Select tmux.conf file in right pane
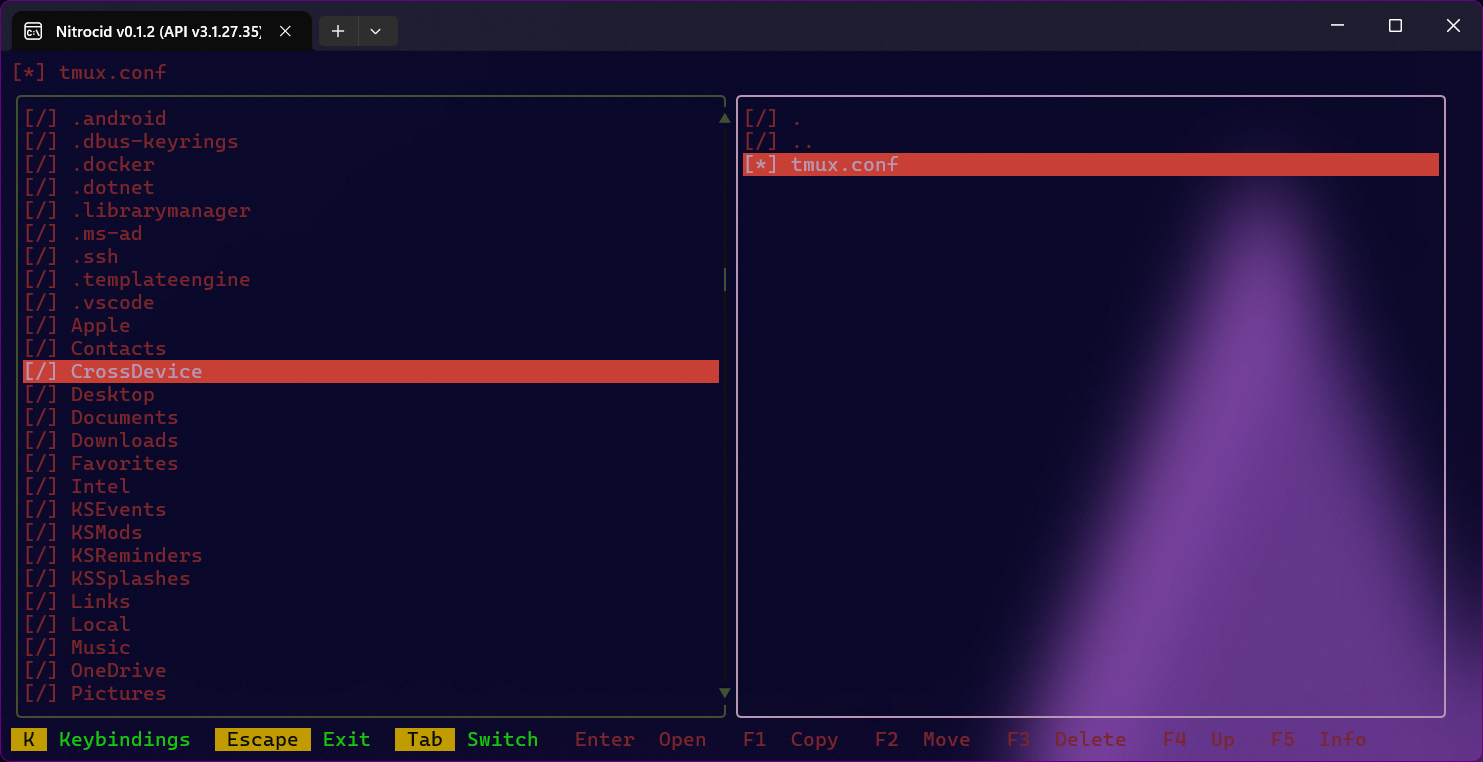1483x762 pixels. pos(844,164)
